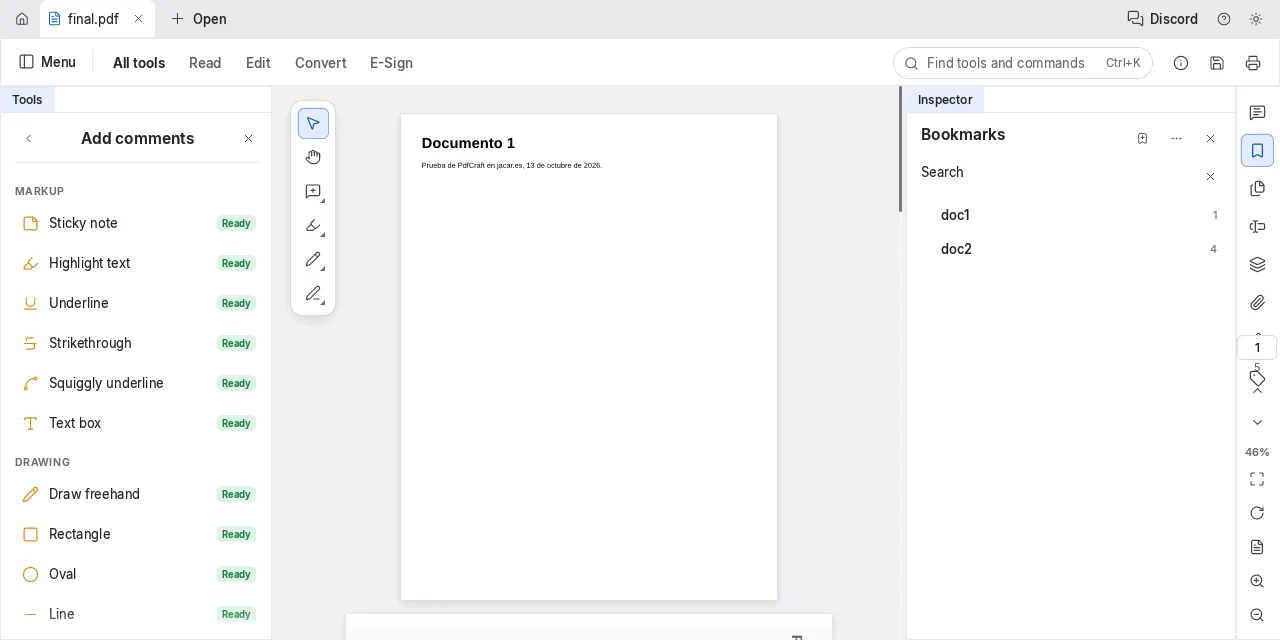Pick the pencil draw tool in floating toolbar
Viewport: 1280px width, 640px height.
coord(313,260)
